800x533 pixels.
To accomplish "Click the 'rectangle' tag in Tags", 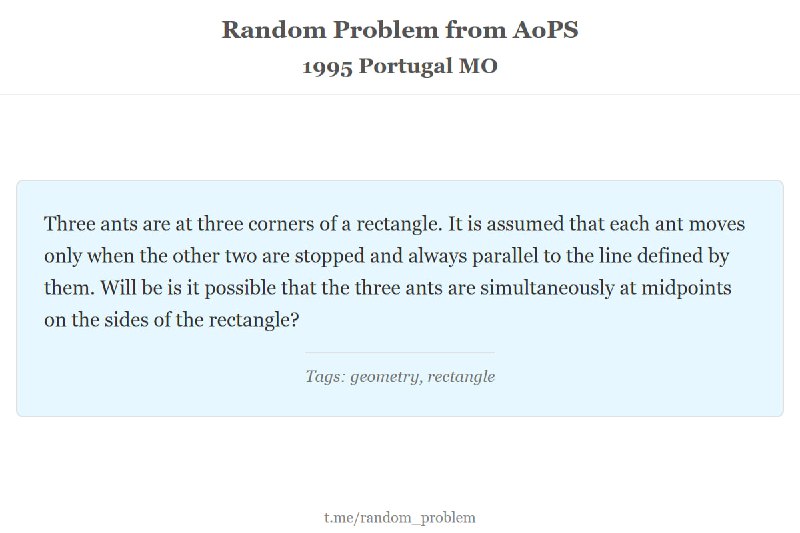I will point(461,377).
